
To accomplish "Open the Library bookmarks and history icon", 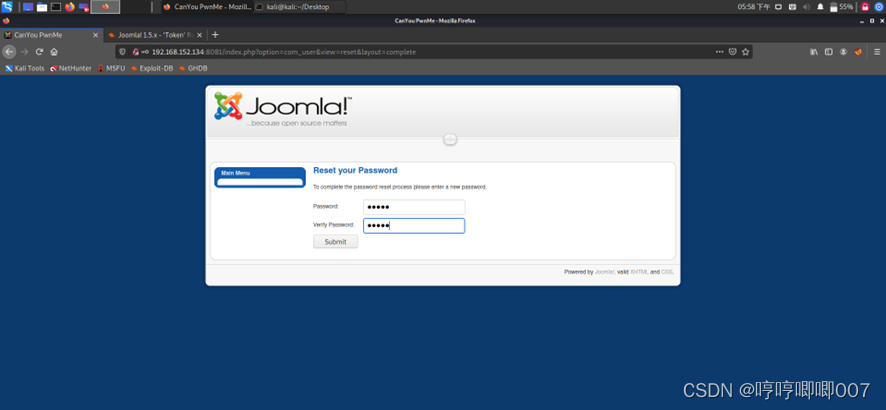I will 814,51.
